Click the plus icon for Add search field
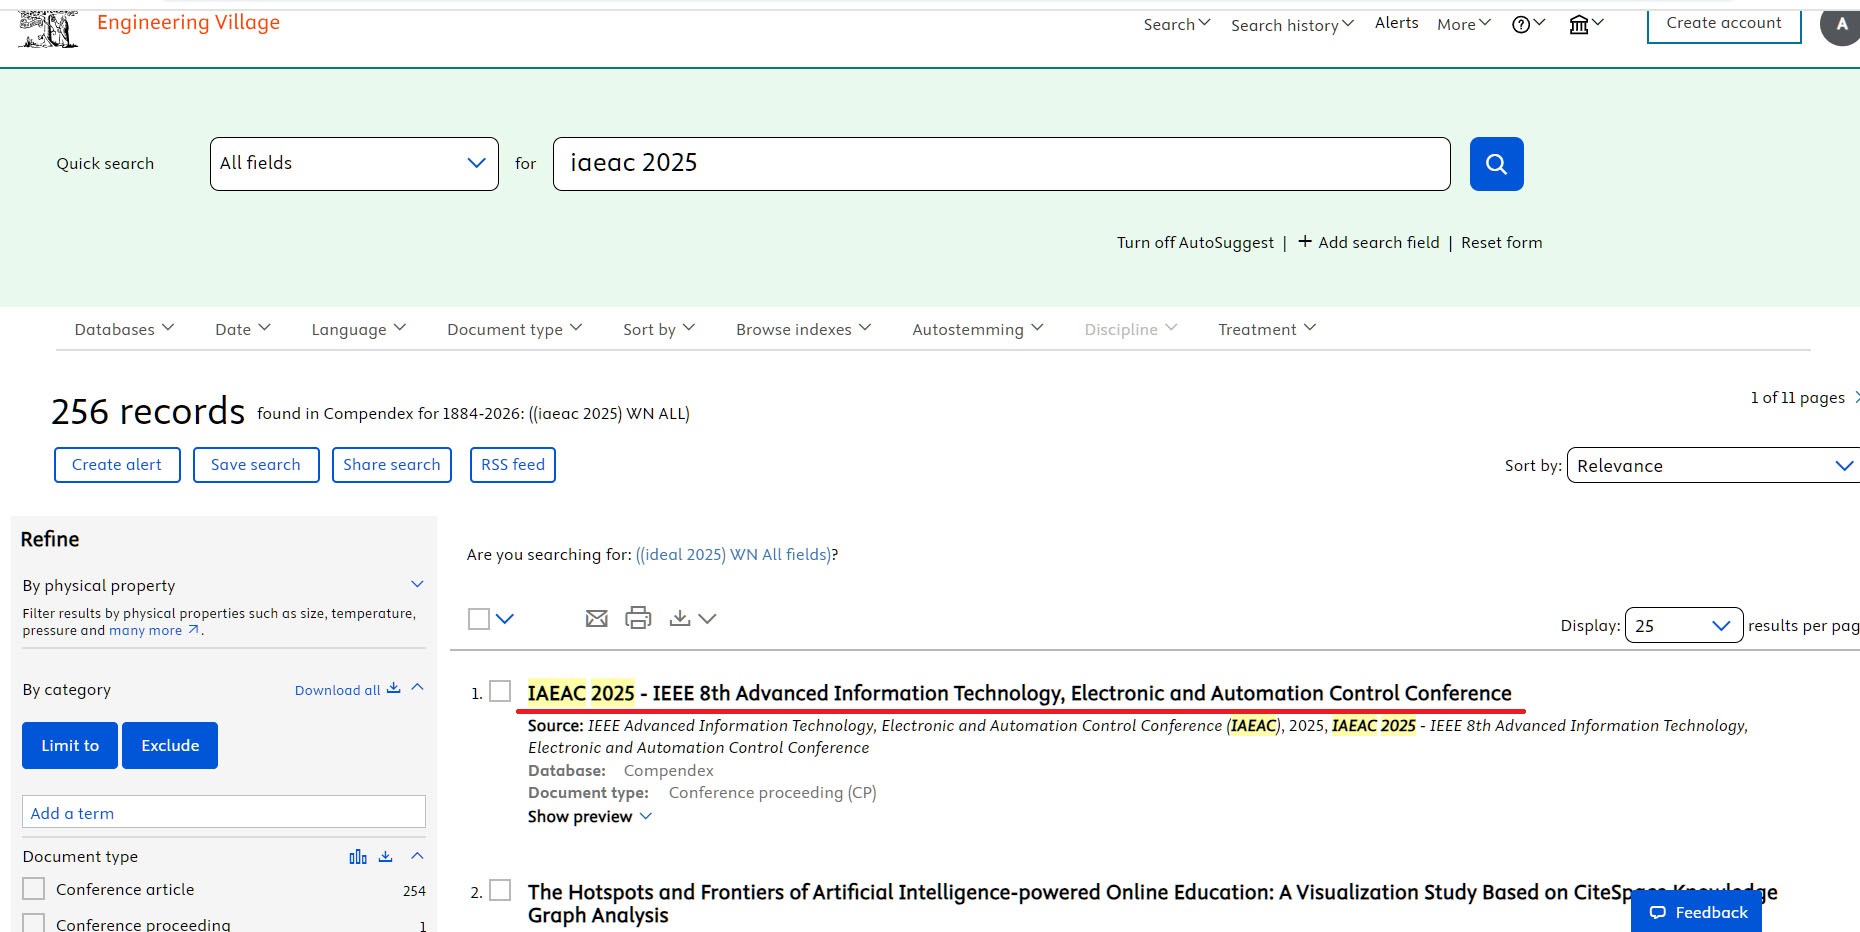Image resolution: width=1860 pixels, height=932 pixels. [x=1305, y=241]
